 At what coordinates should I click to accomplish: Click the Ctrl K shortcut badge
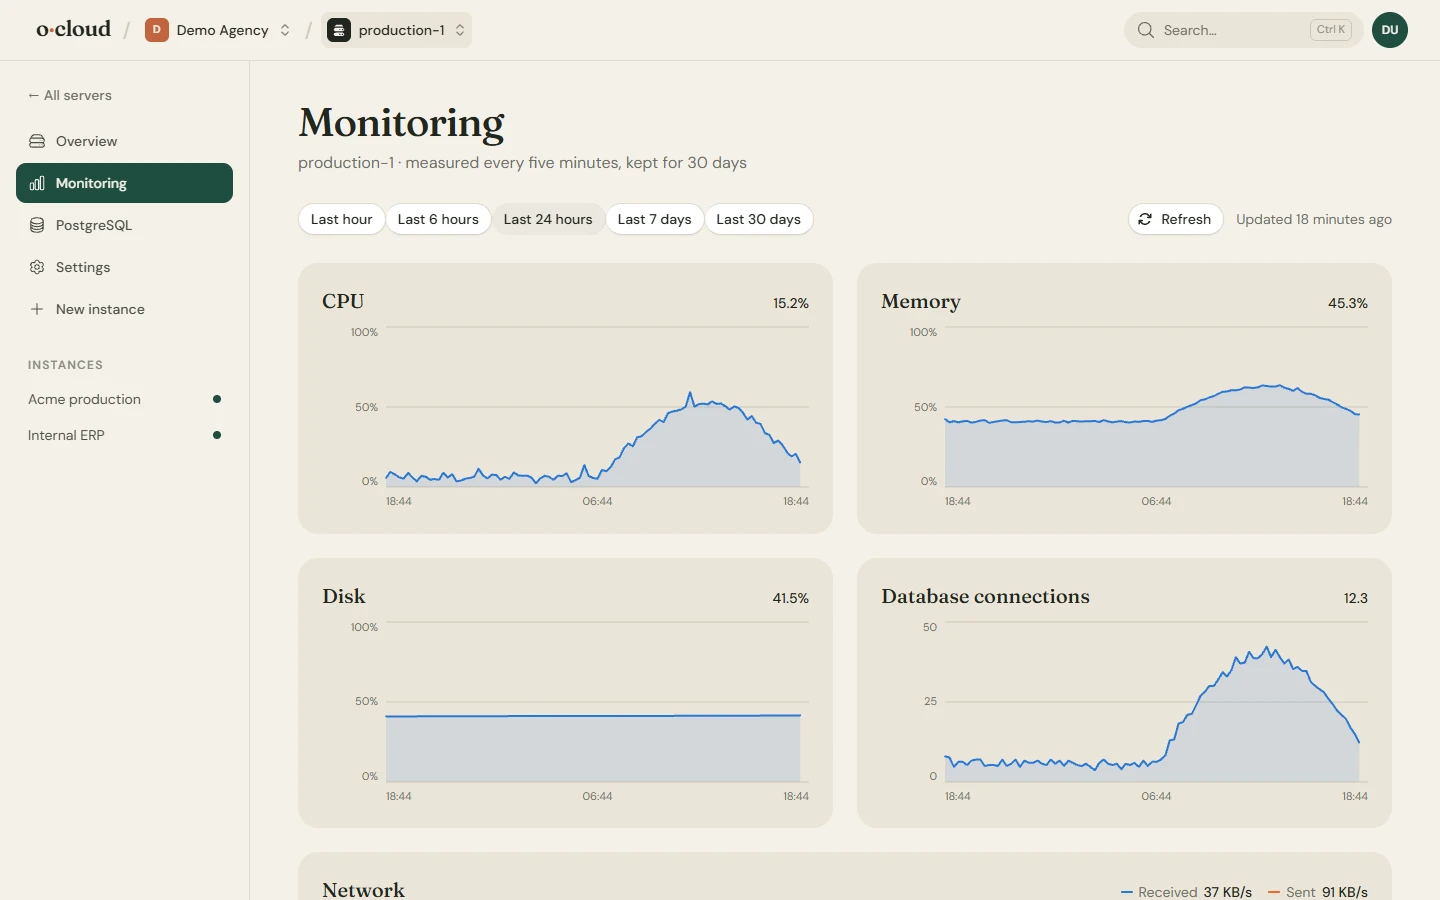click(1331, 30)
